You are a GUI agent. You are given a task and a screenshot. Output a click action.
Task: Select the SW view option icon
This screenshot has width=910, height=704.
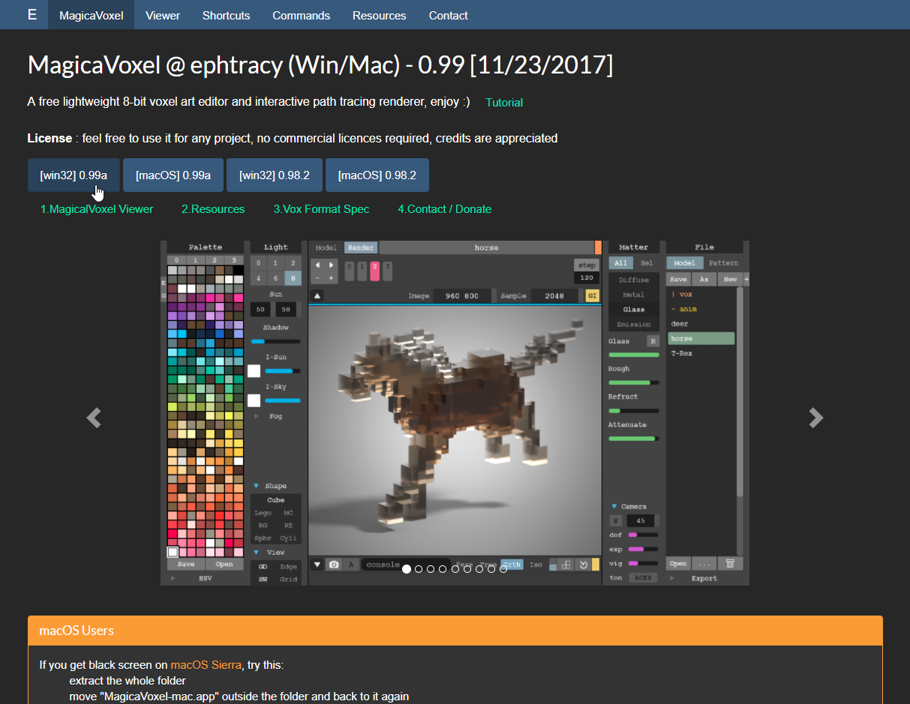263,579
